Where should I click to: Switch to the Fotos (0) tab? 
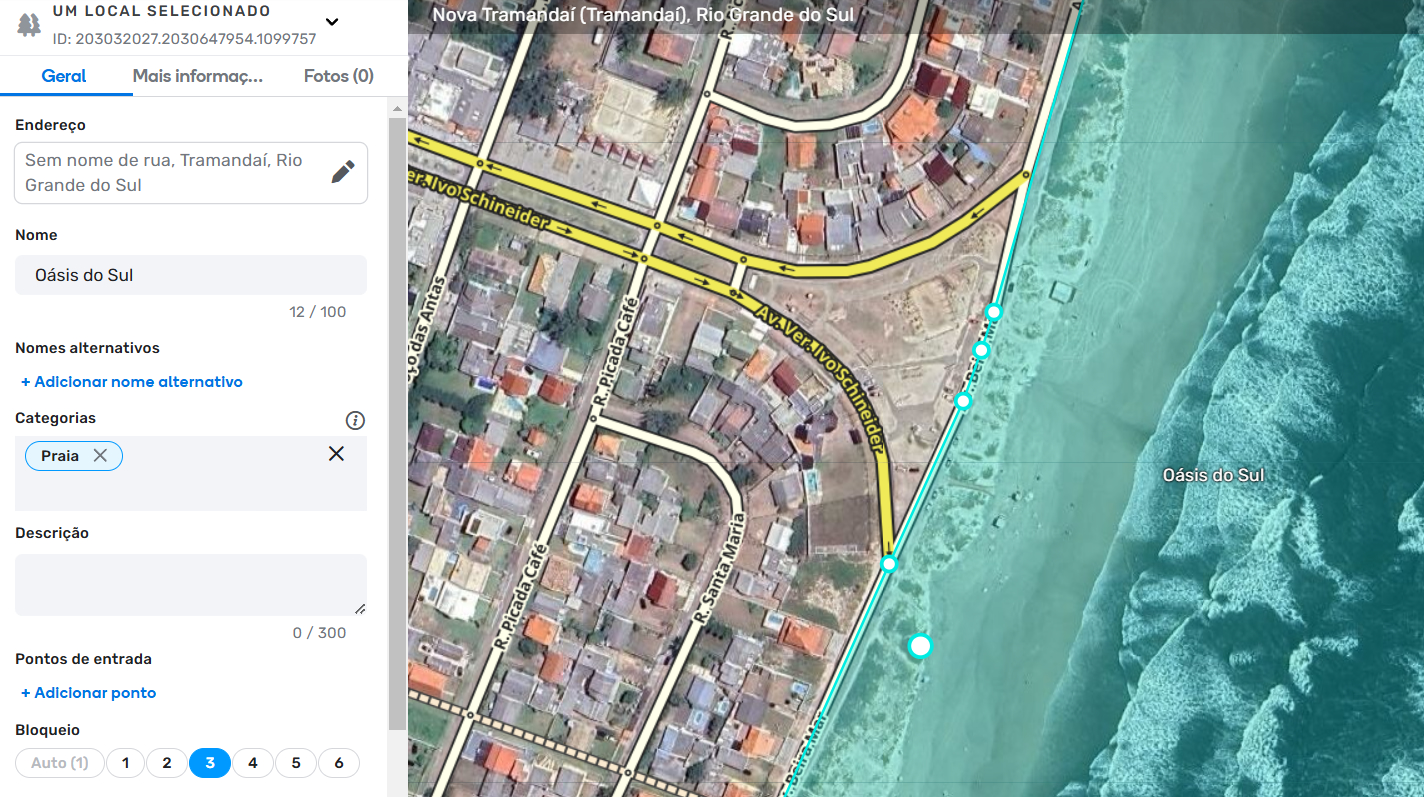tap(338, 76)
